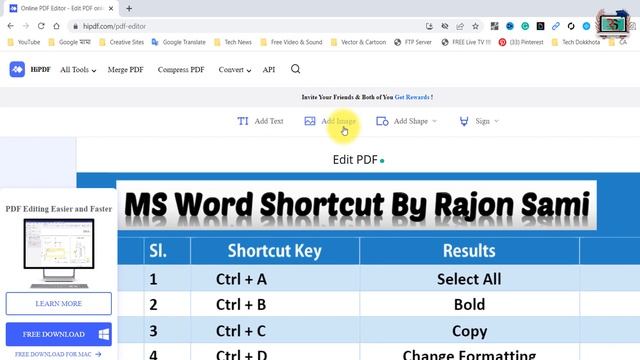This screenshot has height=360, width=640.
Task: Click the Ctrl + B table cell
Action: tap(275, 304)
